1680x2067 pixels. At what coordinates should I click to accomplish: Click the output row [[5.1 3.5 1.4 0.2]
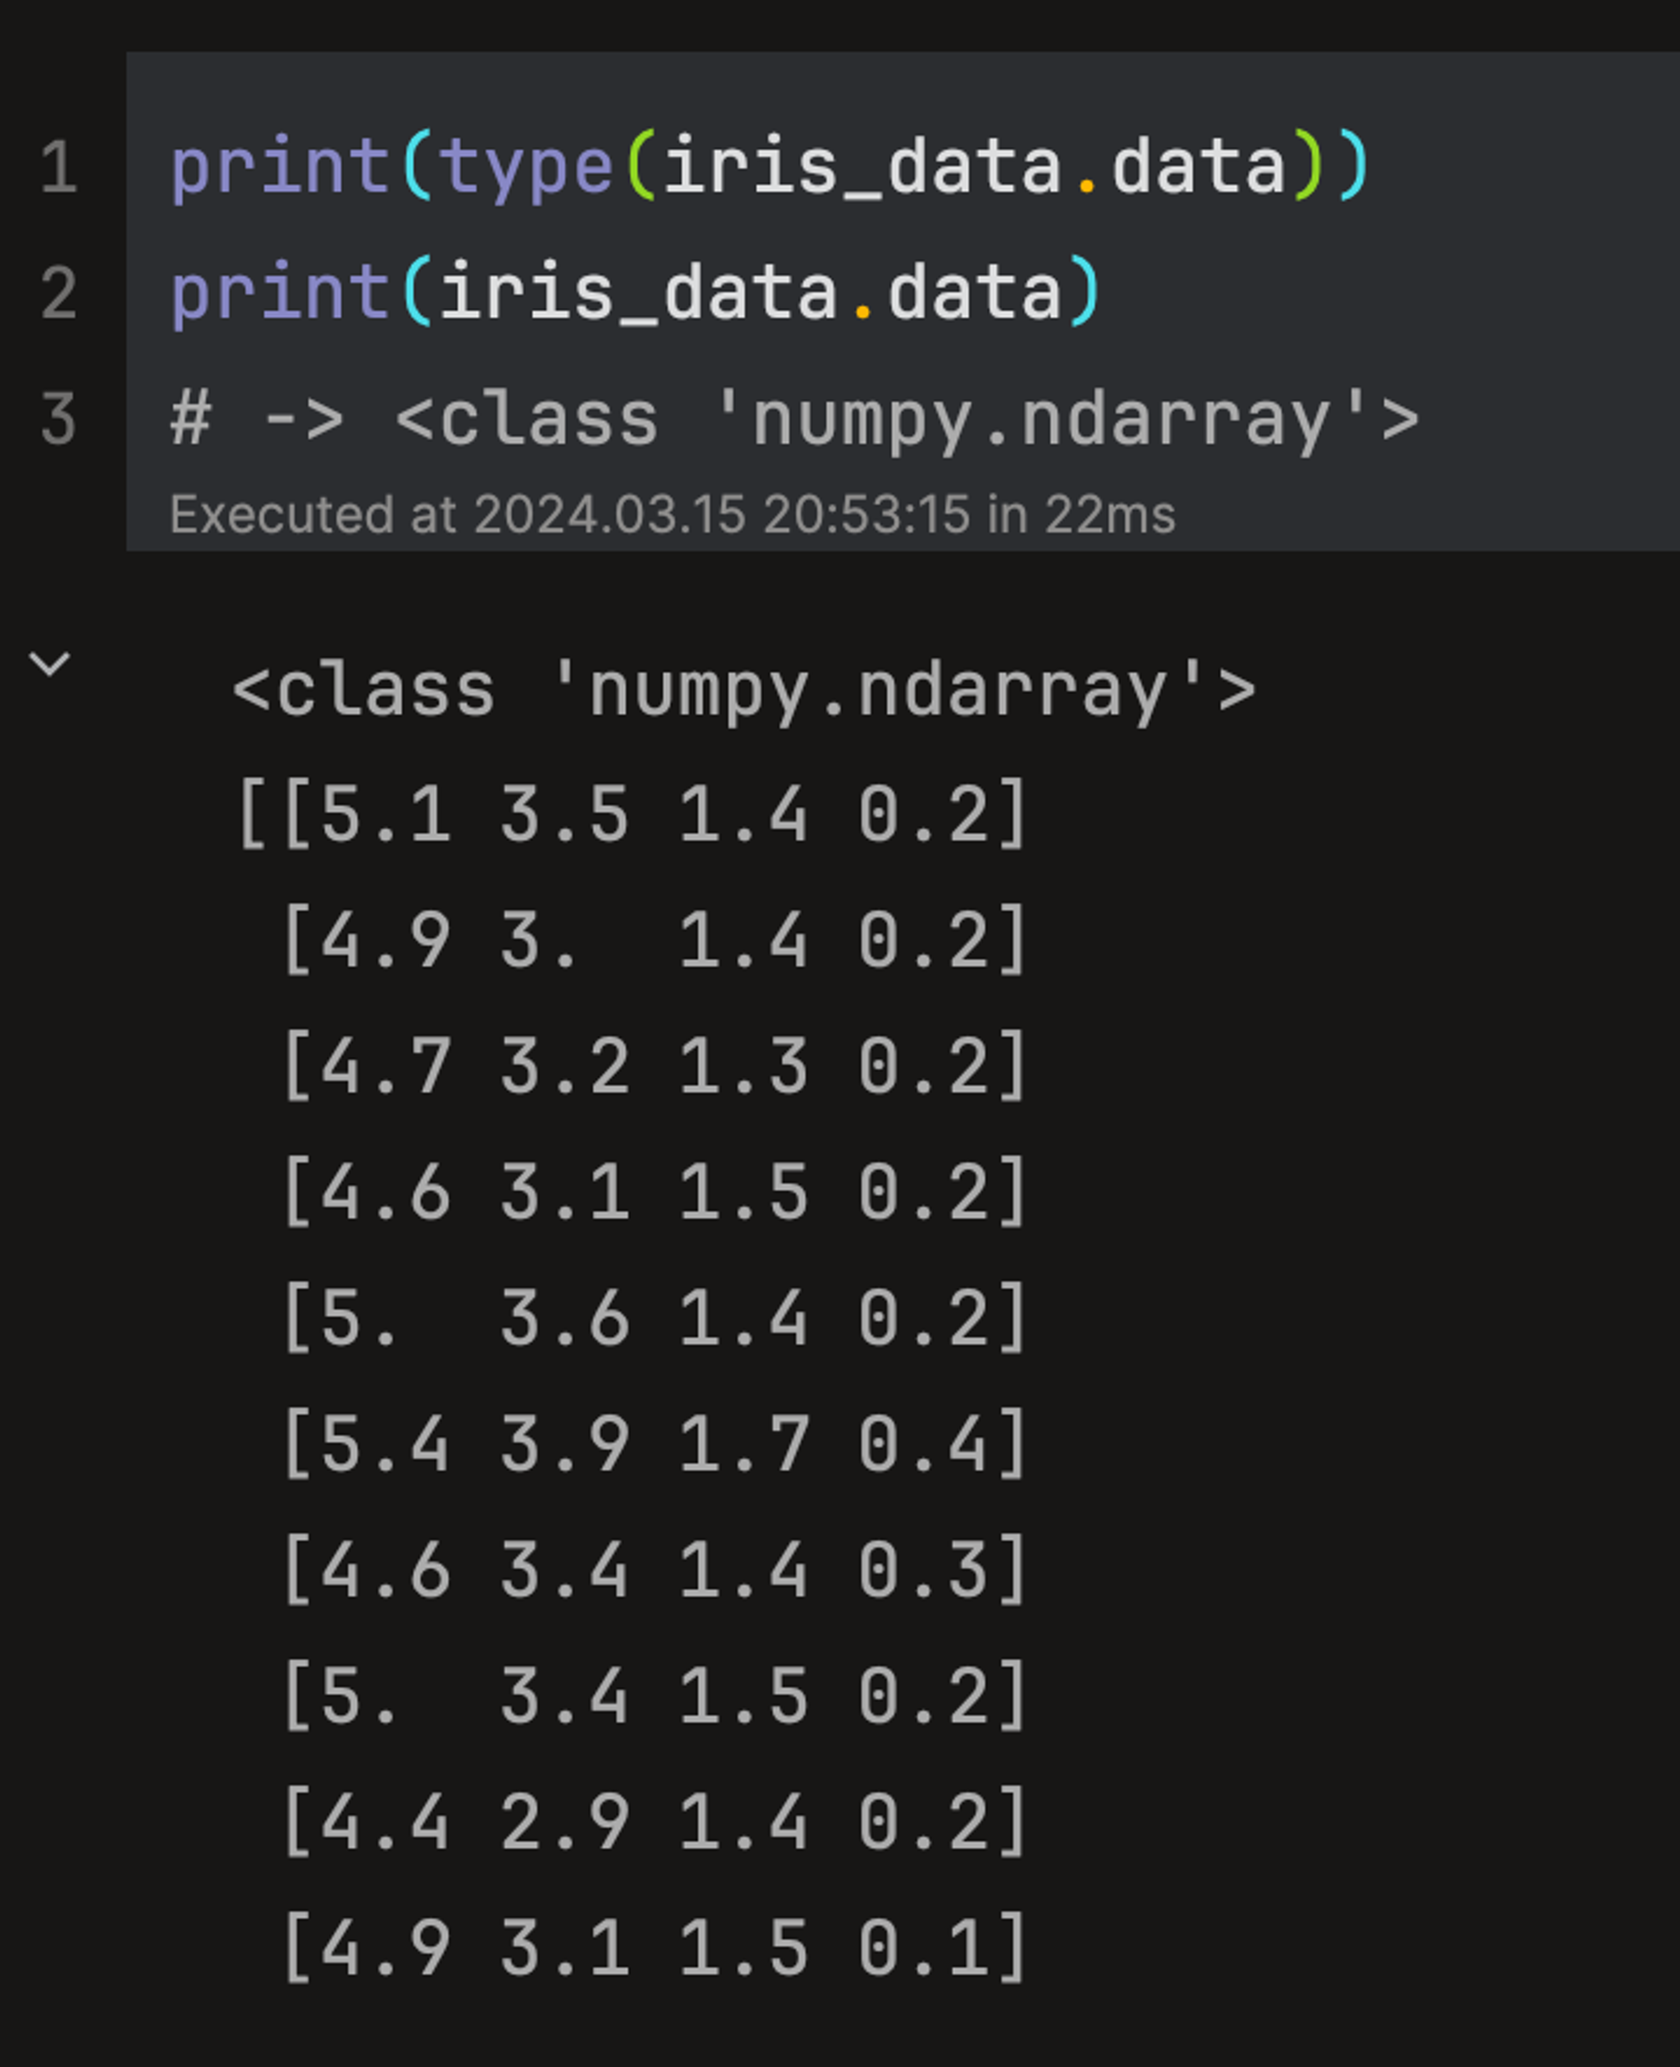pos(632,814)
